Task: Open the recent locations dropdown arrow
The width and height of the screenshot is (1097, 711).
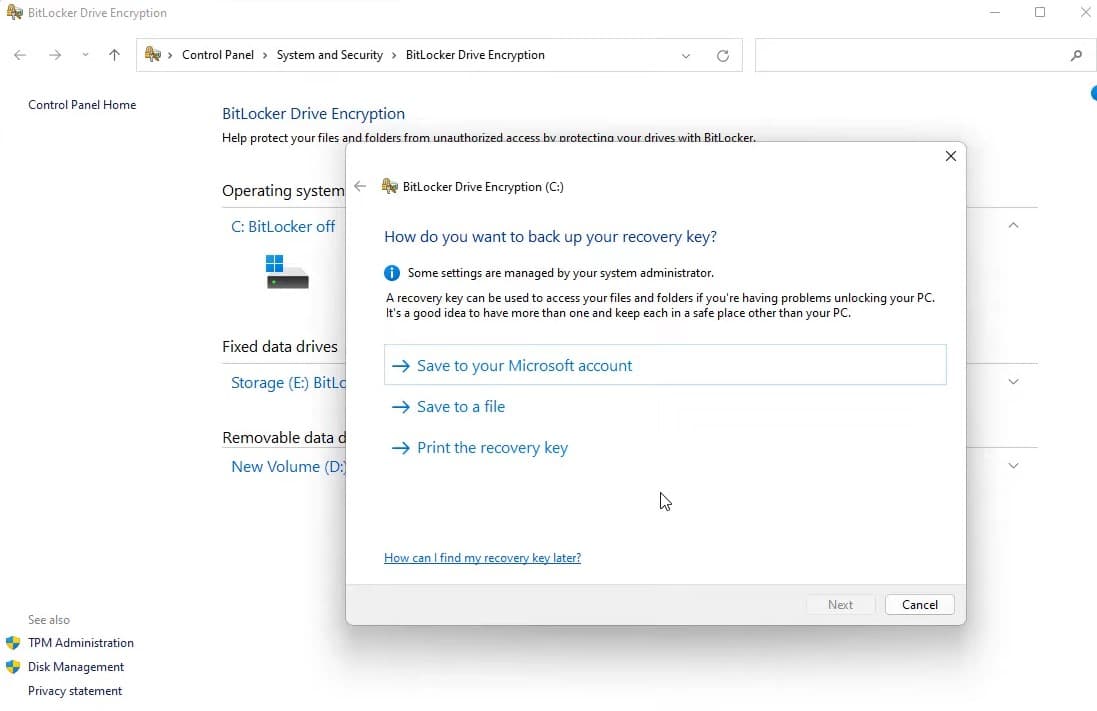Action: click(85, 56)
